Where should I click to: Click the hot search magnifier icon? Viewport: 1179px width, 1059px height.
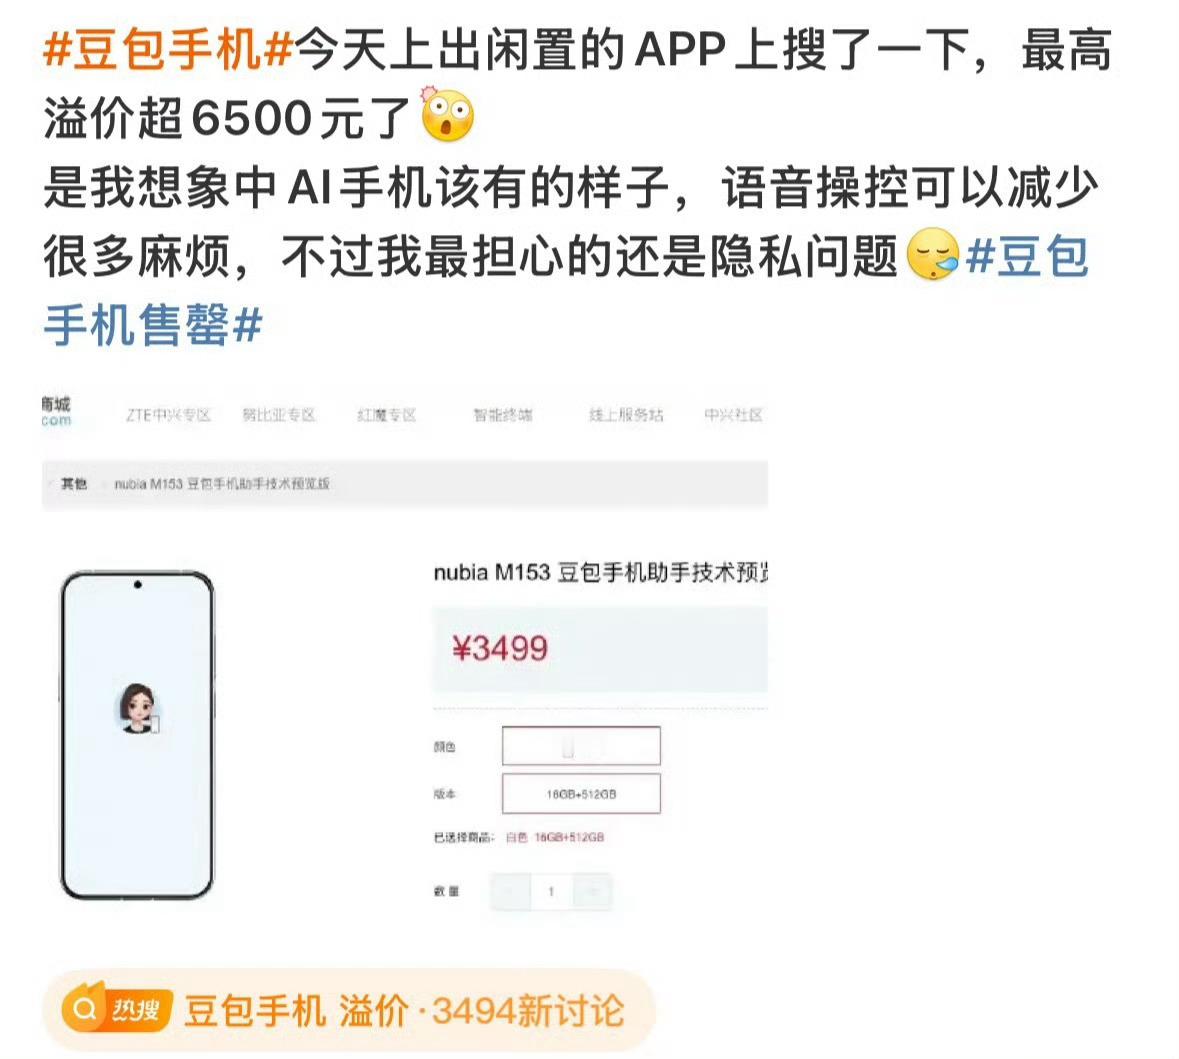click(84, 1009)
